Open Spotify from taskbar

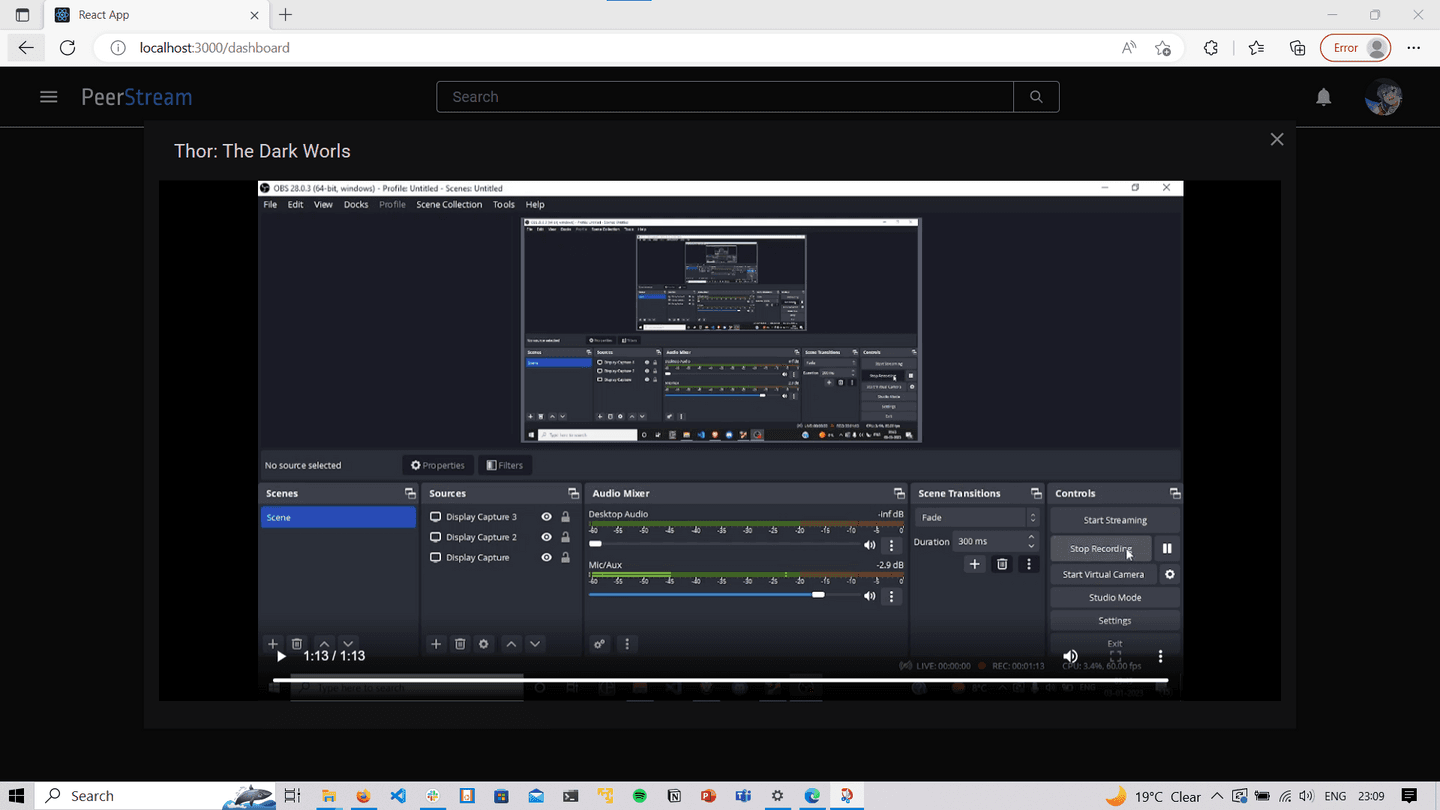tap(639, 796)
